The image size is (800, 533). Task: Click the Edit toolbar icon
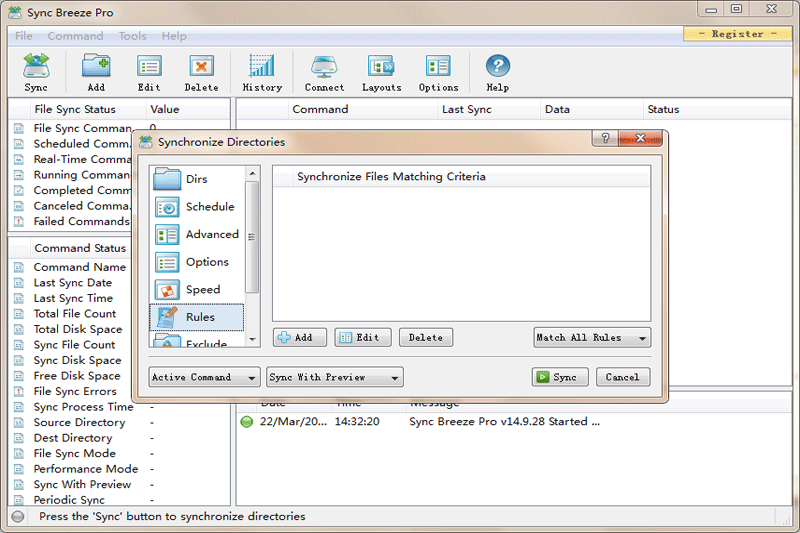click(149, 72)
